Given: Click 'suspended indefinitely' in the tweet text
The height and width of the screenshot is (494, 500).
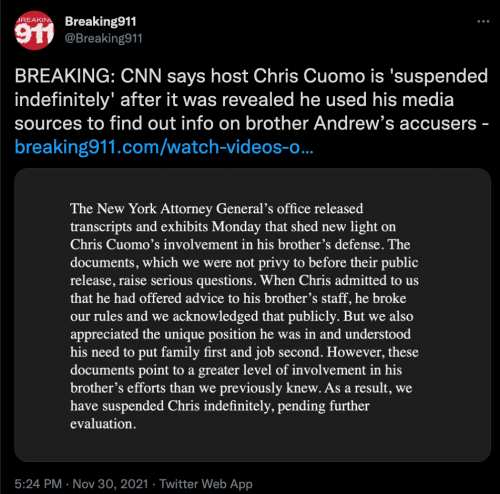Looking at the screenshot, I should (251, 88).
